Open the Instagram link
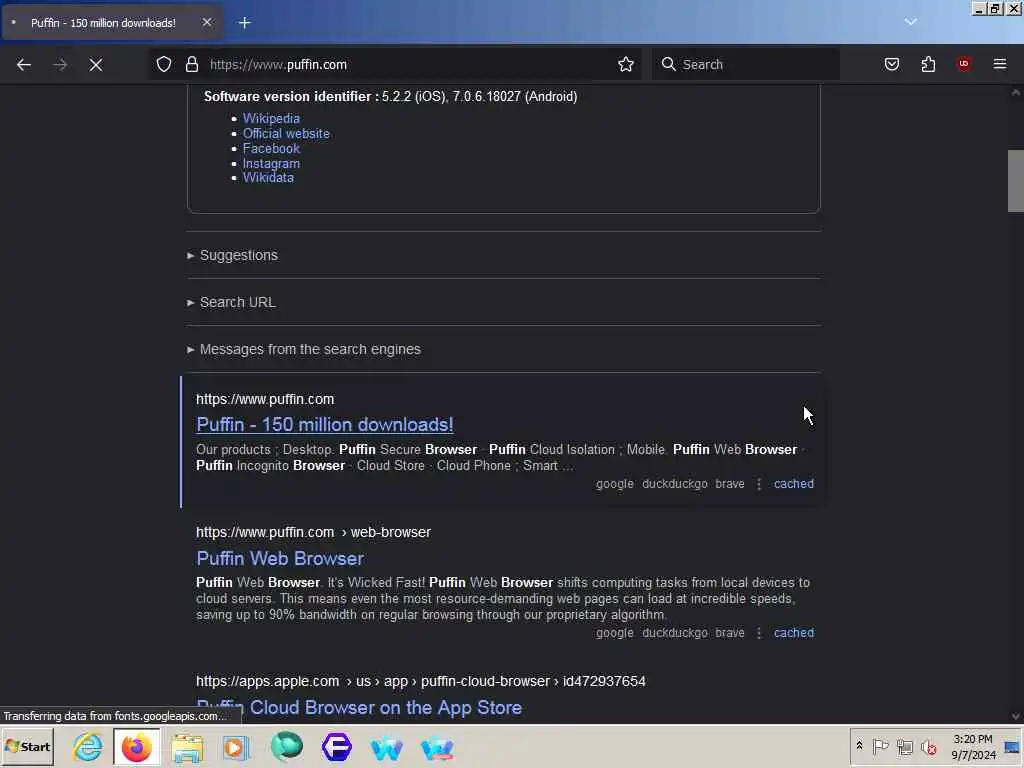 pyautogui.click(x=271, y=163)
